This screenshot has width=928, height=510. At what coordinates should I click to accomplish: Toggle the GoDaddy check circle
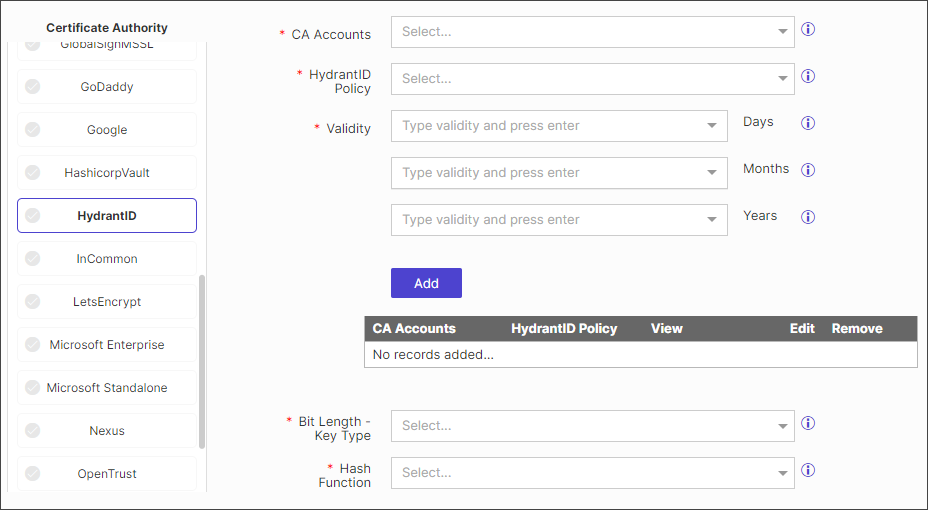(x=33, y=86)
